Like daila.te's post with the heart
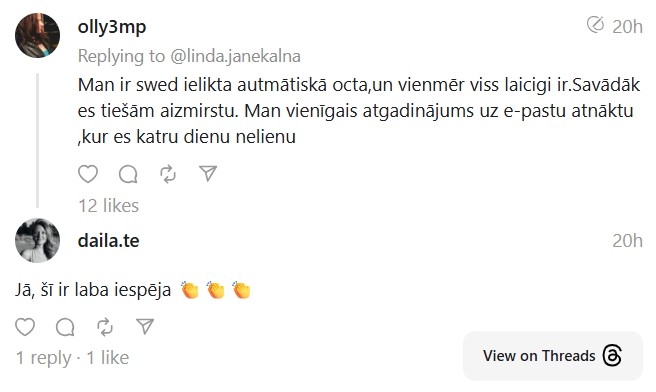 [x=25, y=327]
